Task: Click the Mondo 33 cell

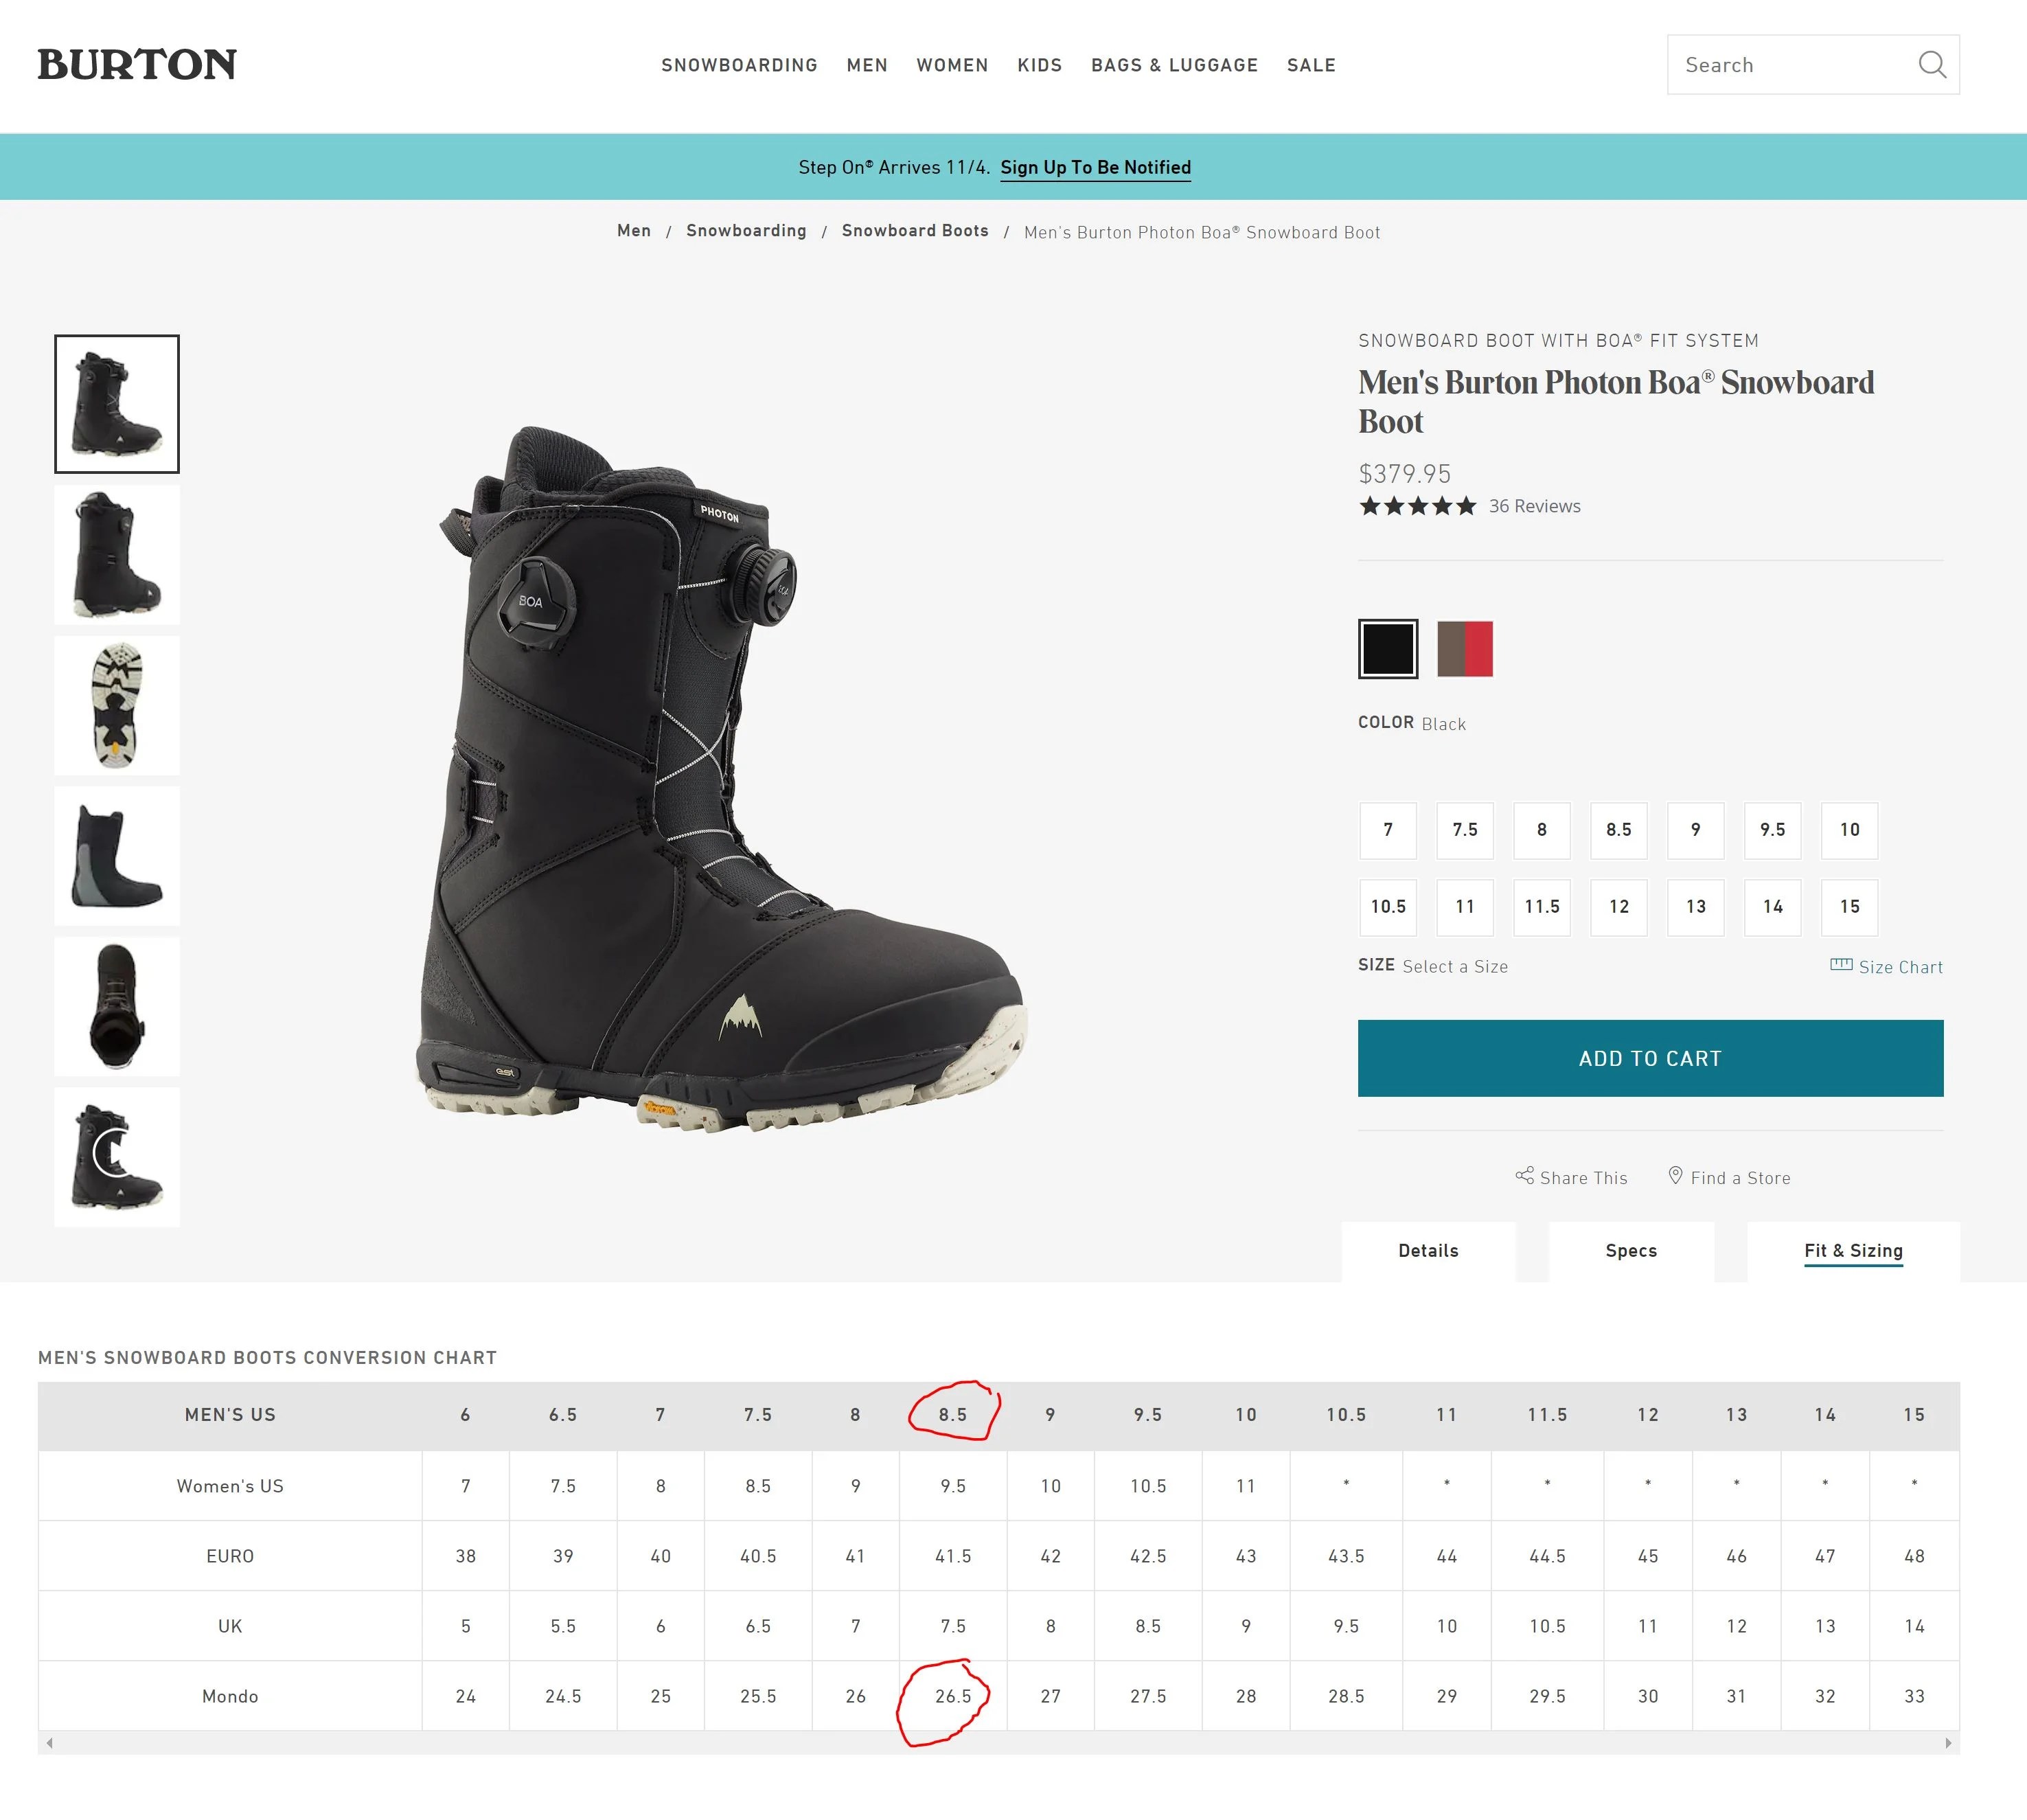Action: [x=1914, y=1696]
